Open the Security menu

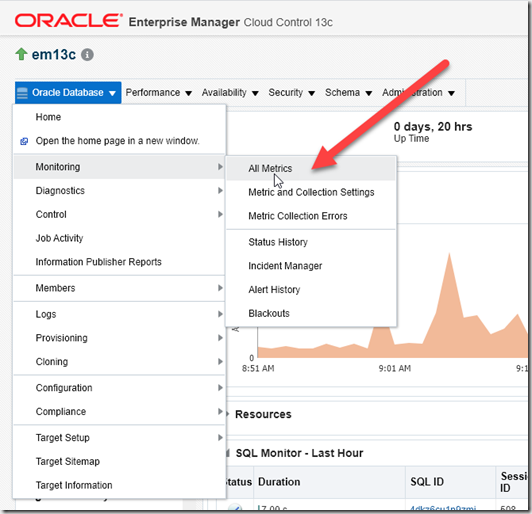[x=291, y=93]
